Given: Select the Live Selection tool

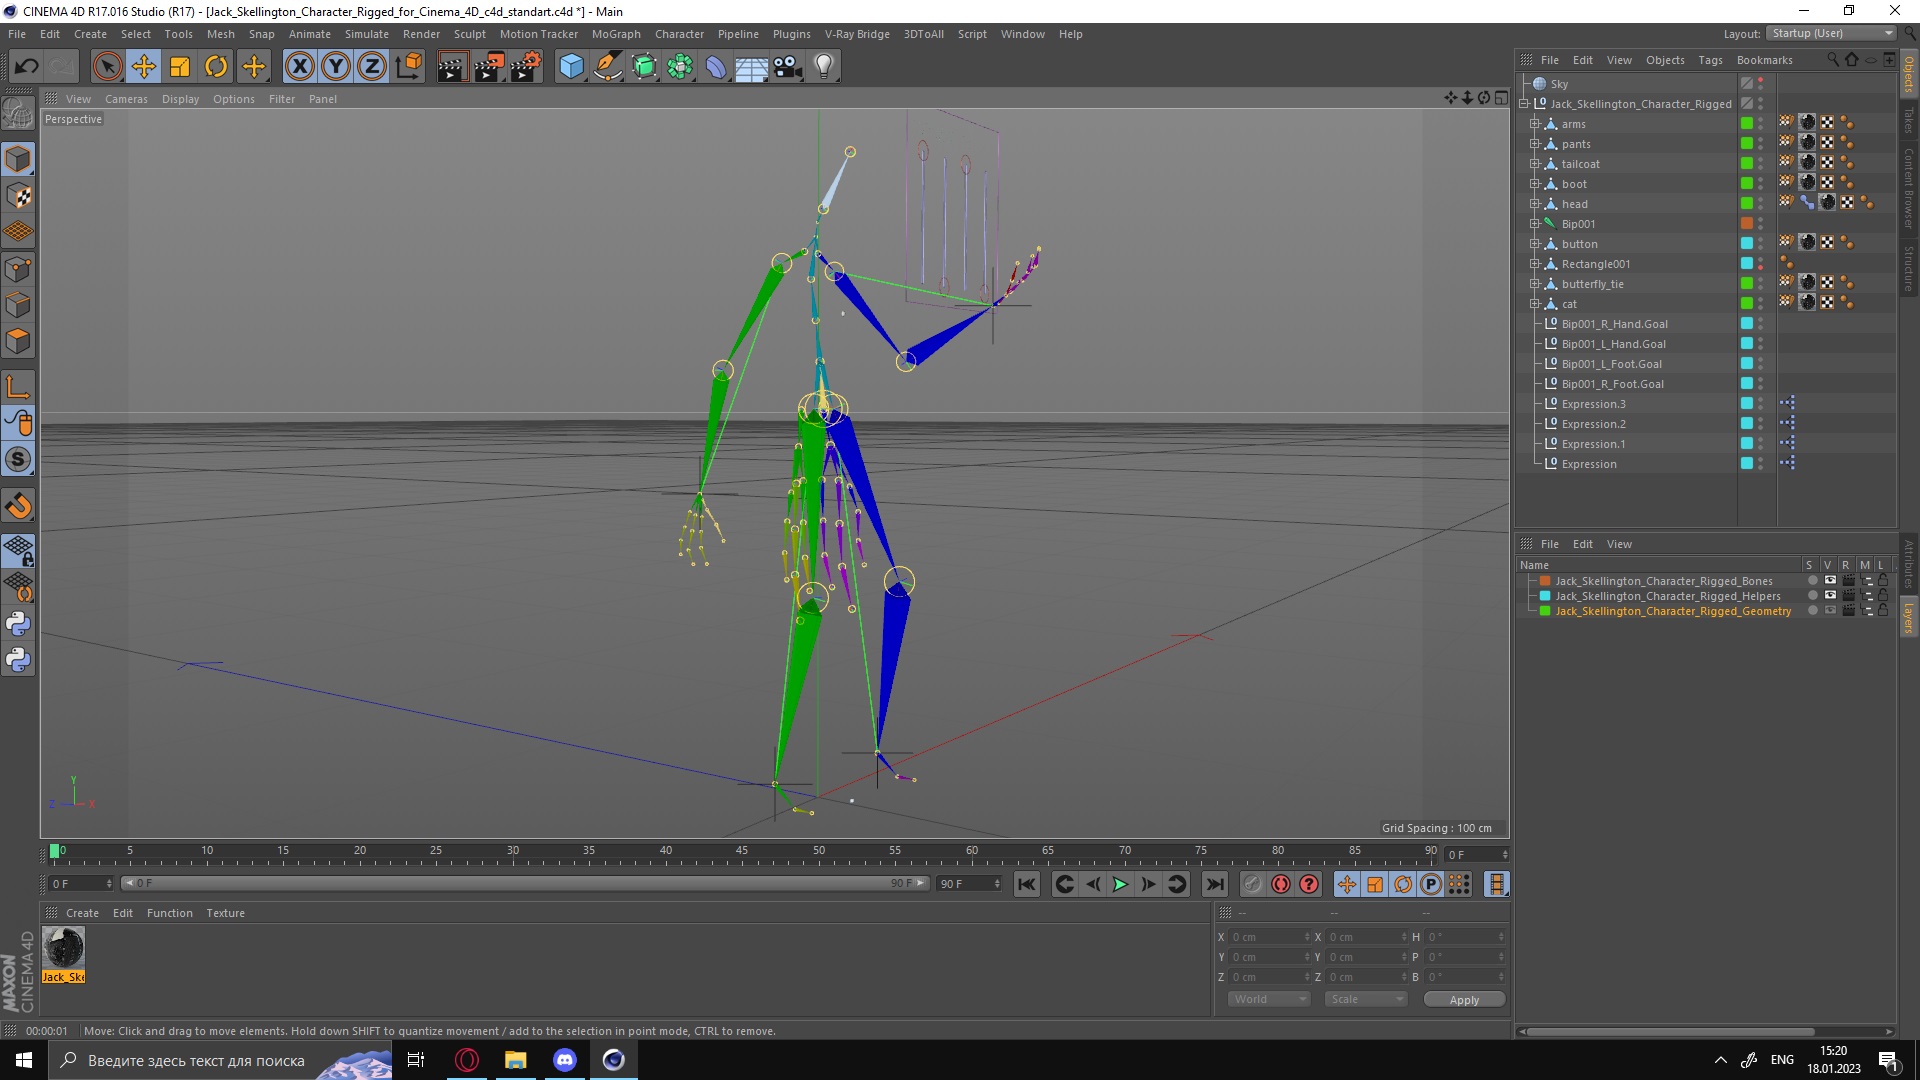Looking at the screenshot, I should [x=107, y=67].
